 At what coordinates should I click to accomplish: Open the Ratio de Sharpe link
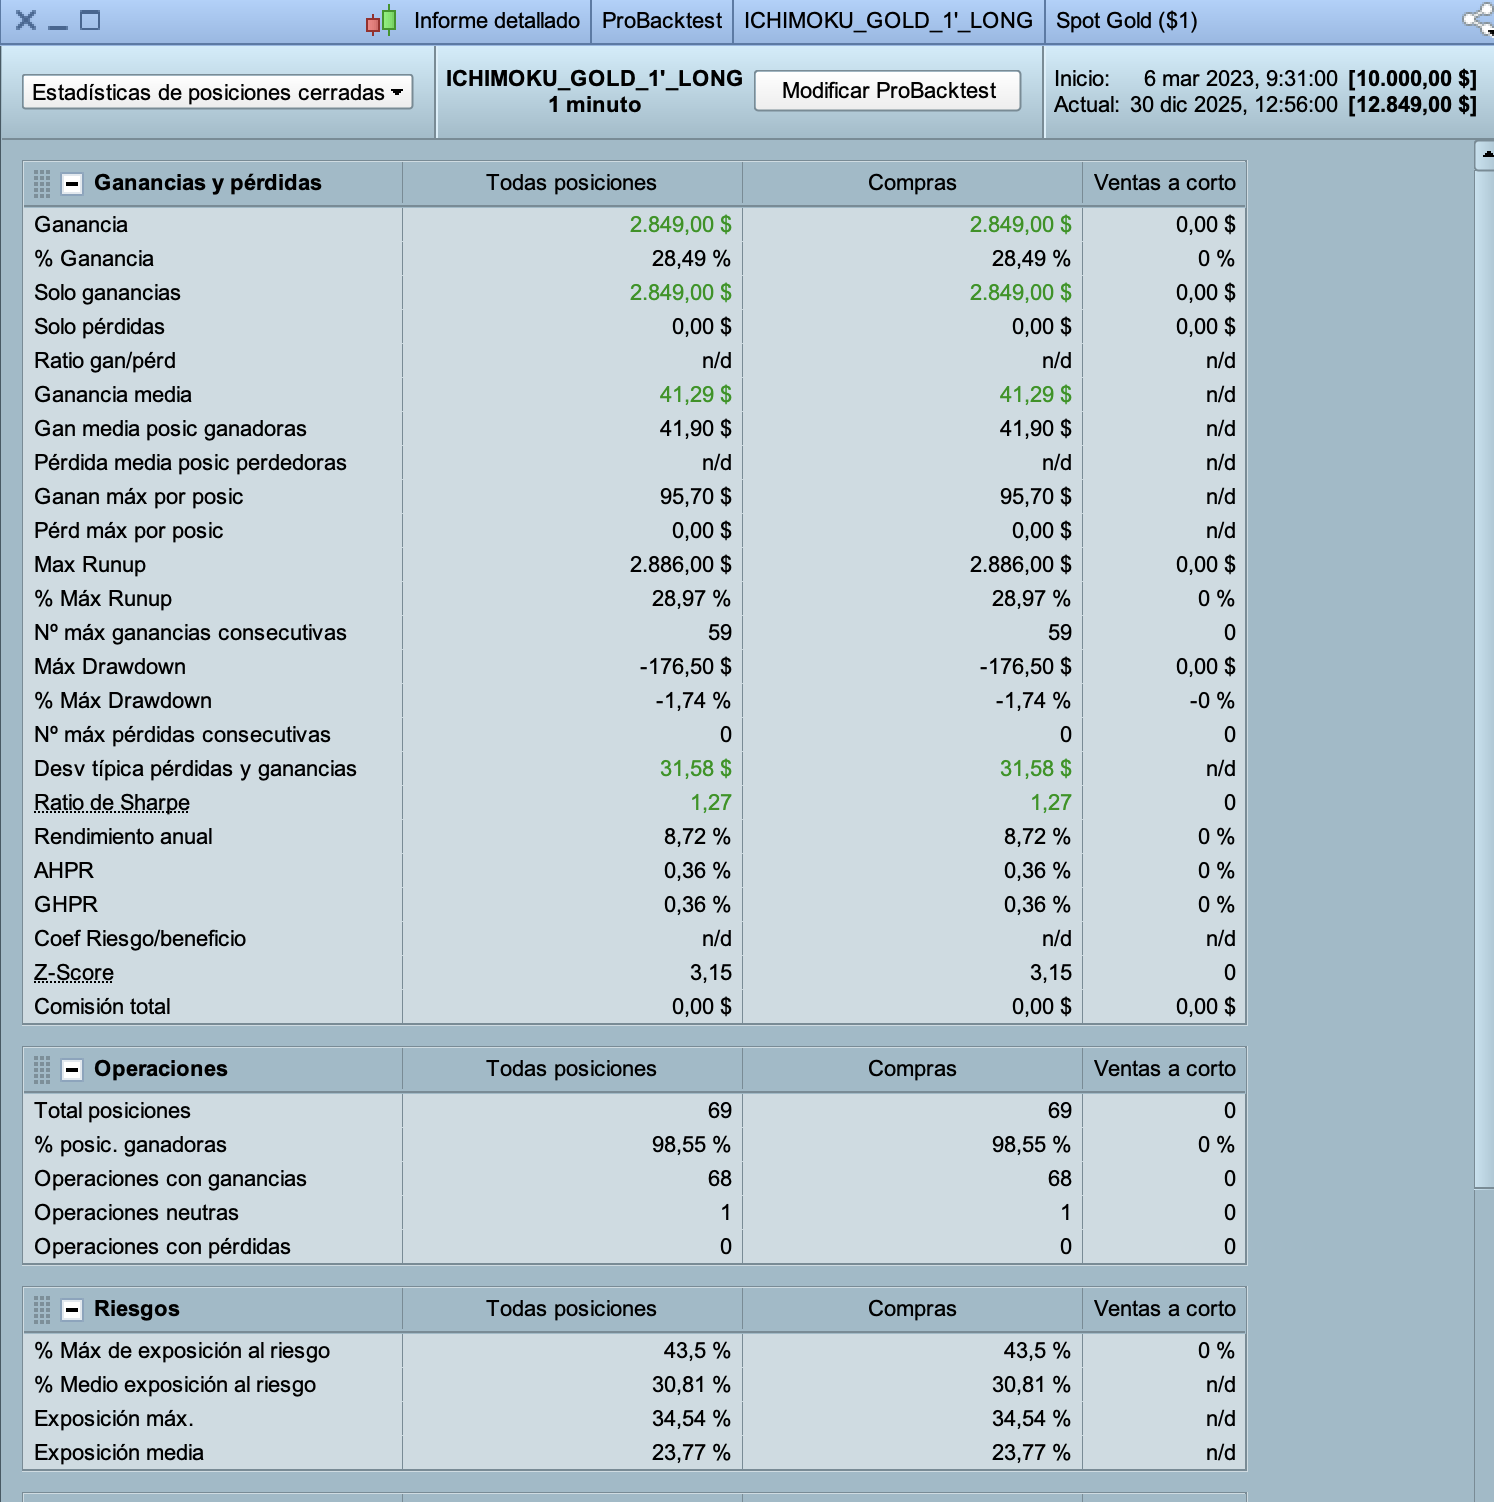point(112,803)
